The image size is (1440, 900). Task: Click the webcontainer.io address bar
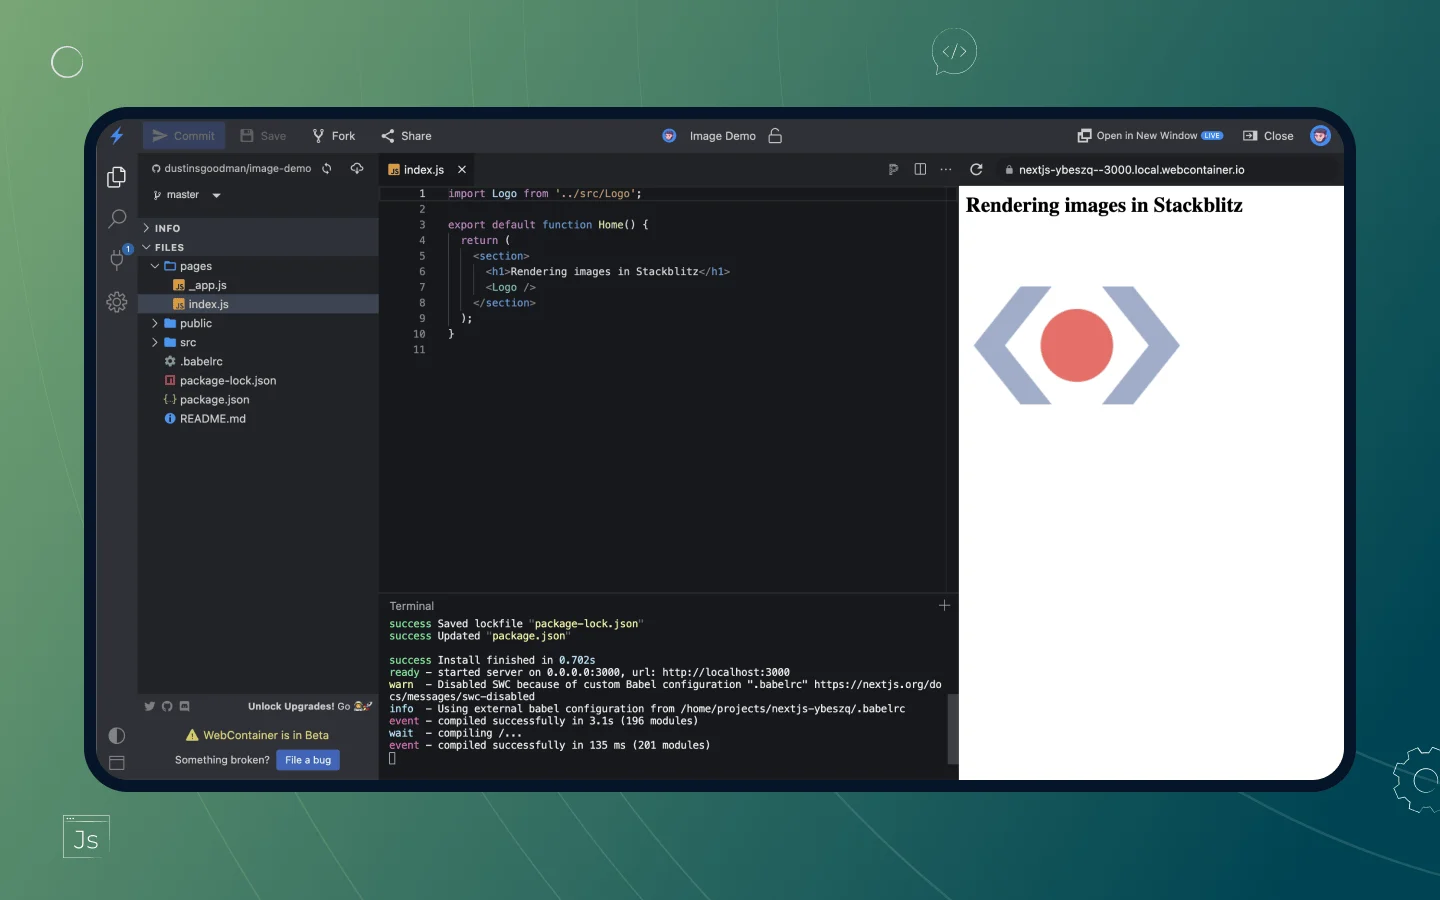pyautogui.click(x=1130, y=169)
